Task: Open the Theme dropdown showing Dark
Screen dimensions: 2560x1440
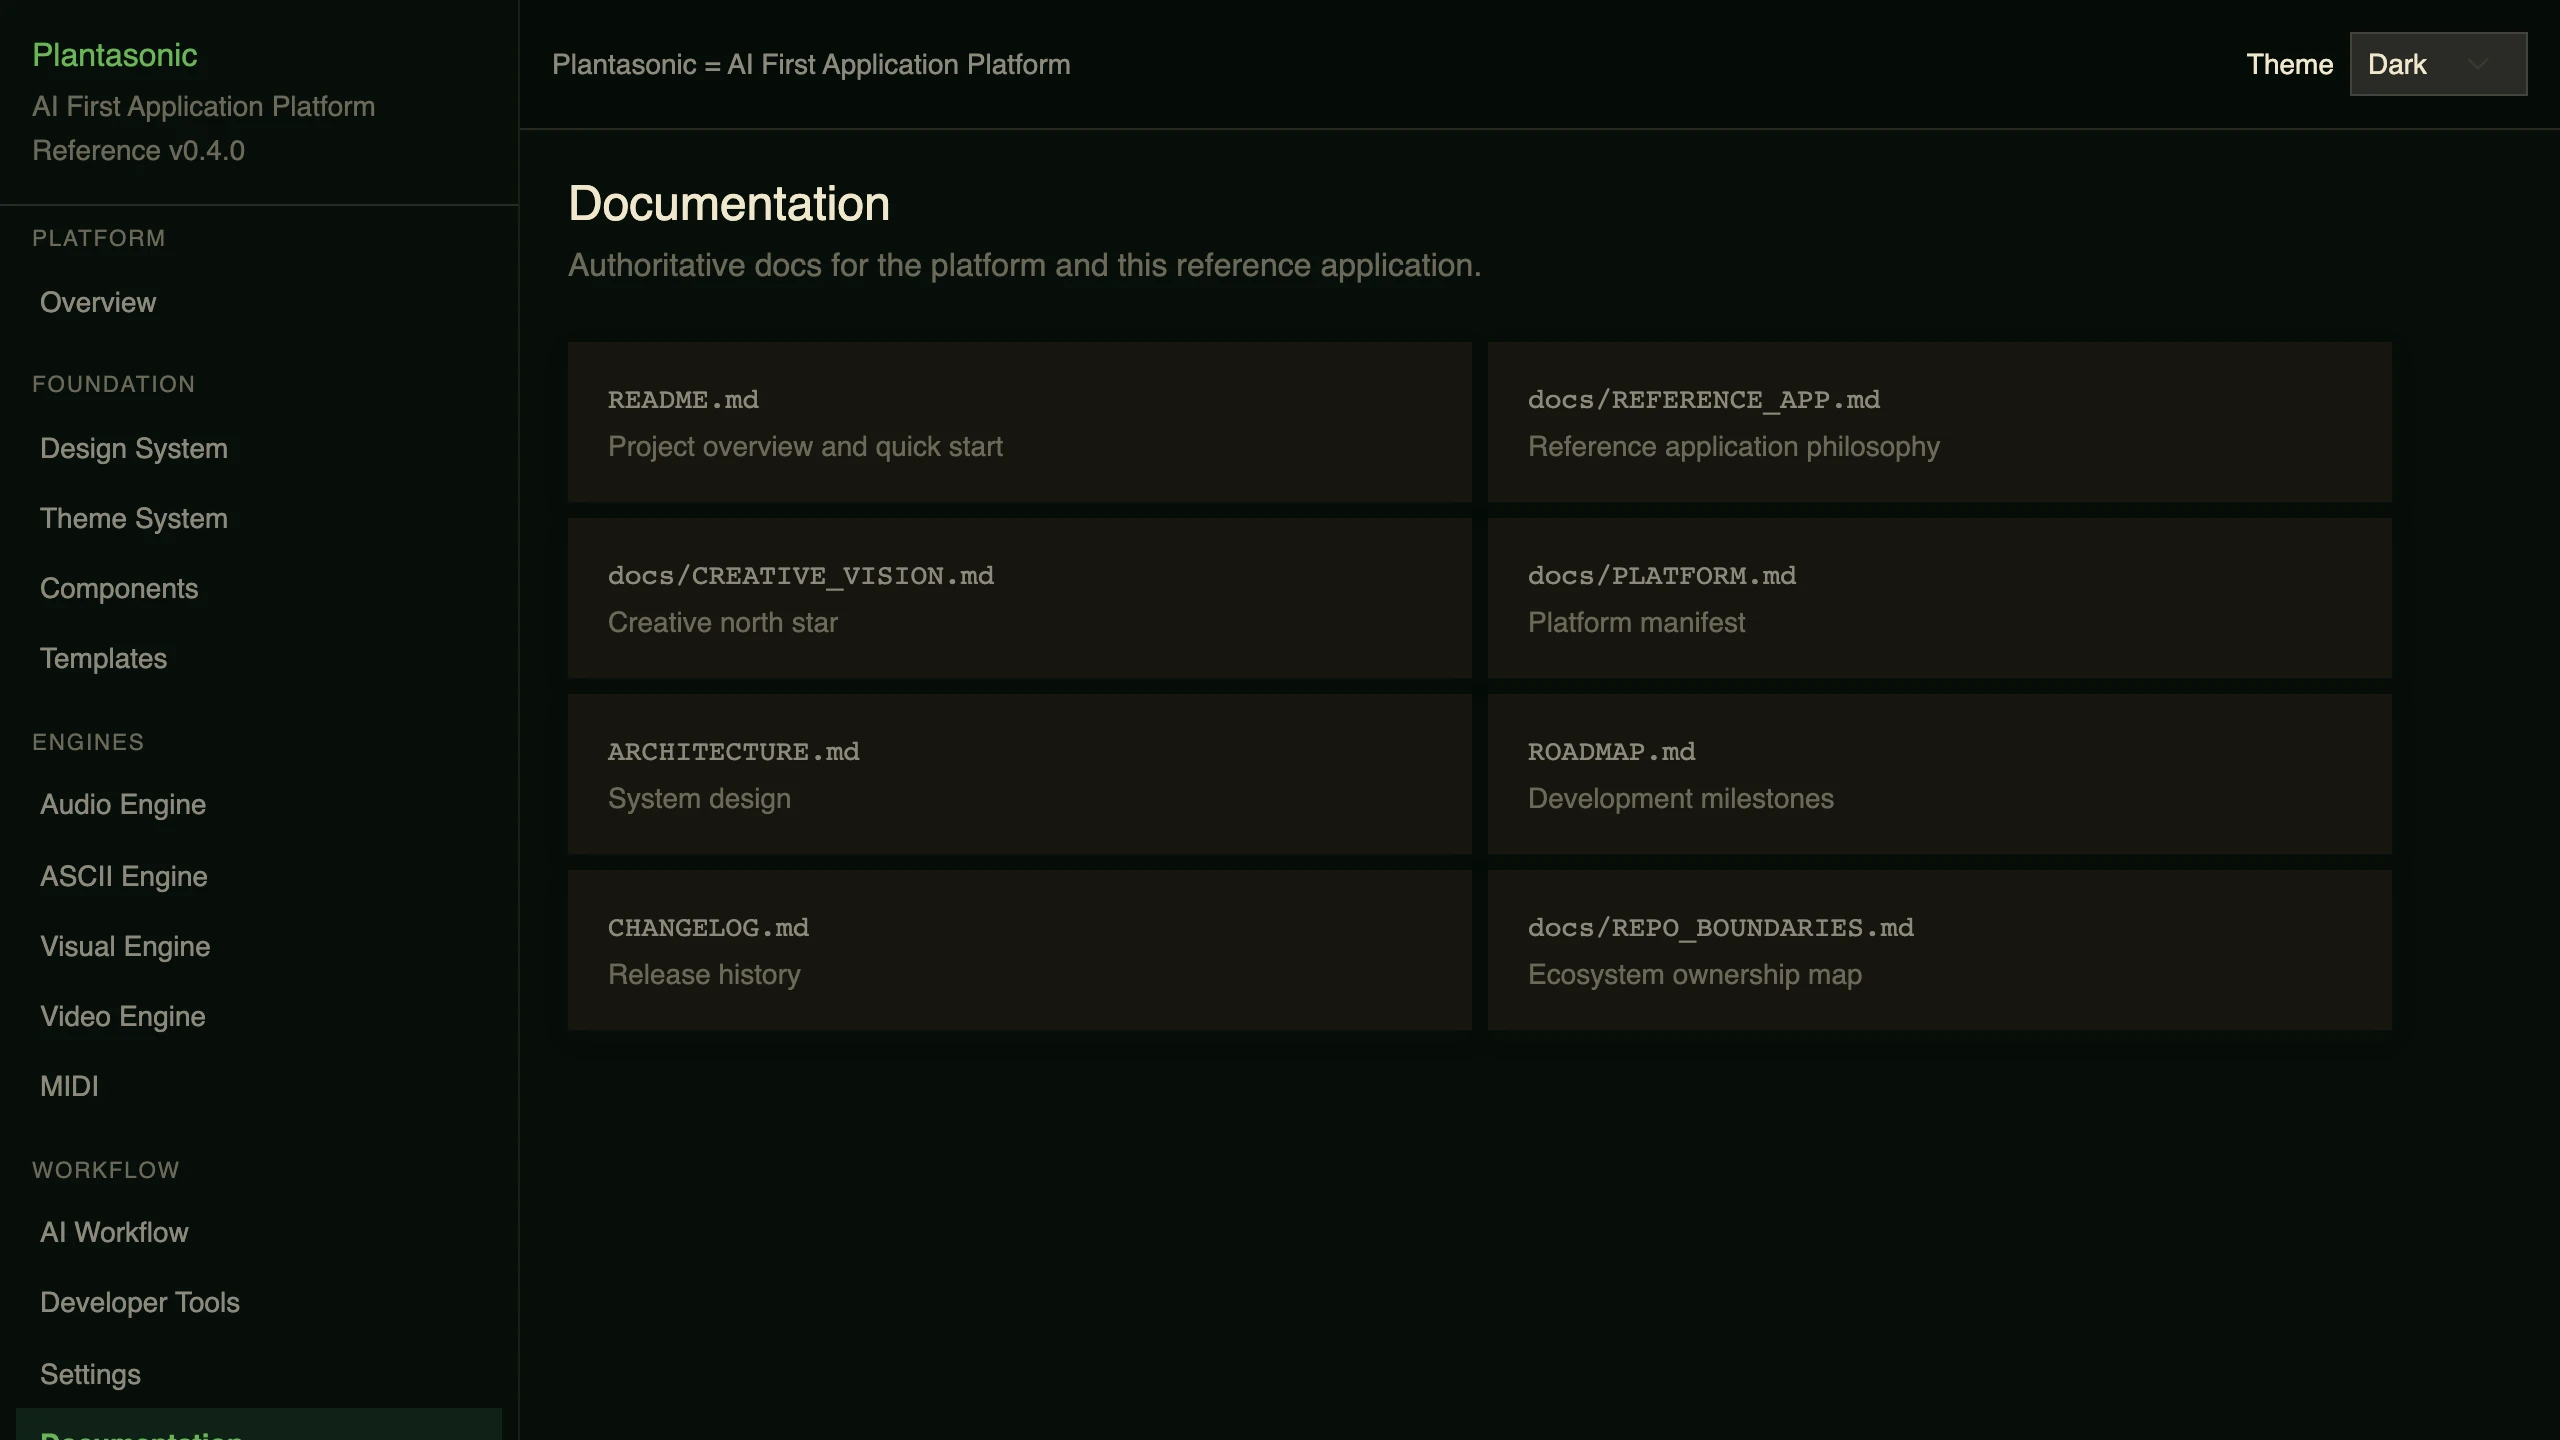Action: click(2438, 64)
